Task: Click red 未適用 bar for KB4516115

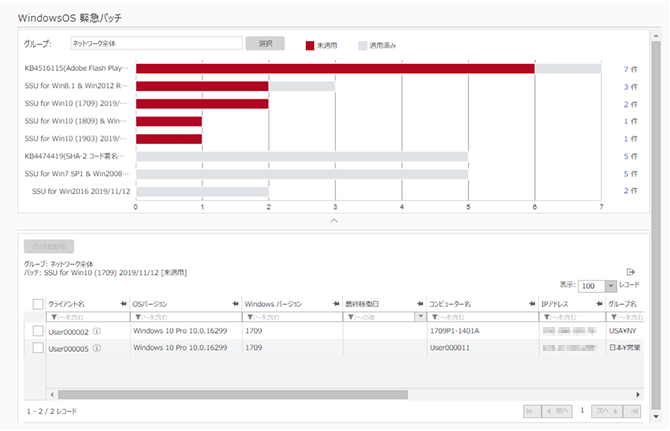Action: point(335,68)
